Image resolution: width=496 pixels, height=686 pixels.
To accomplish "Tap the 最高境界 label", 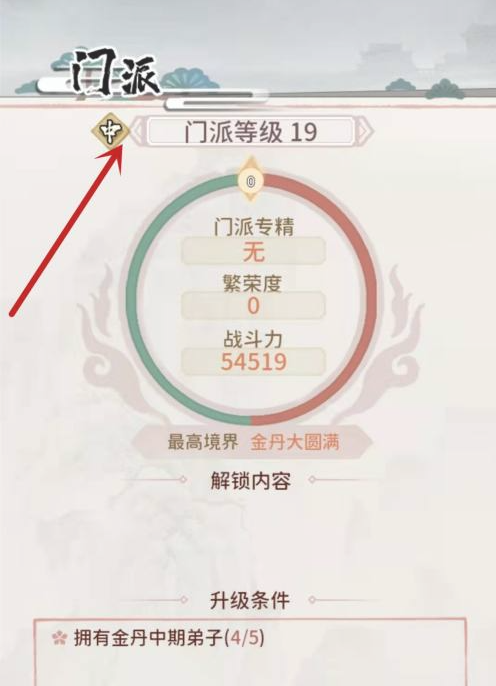I will click(x=203, y=442).
